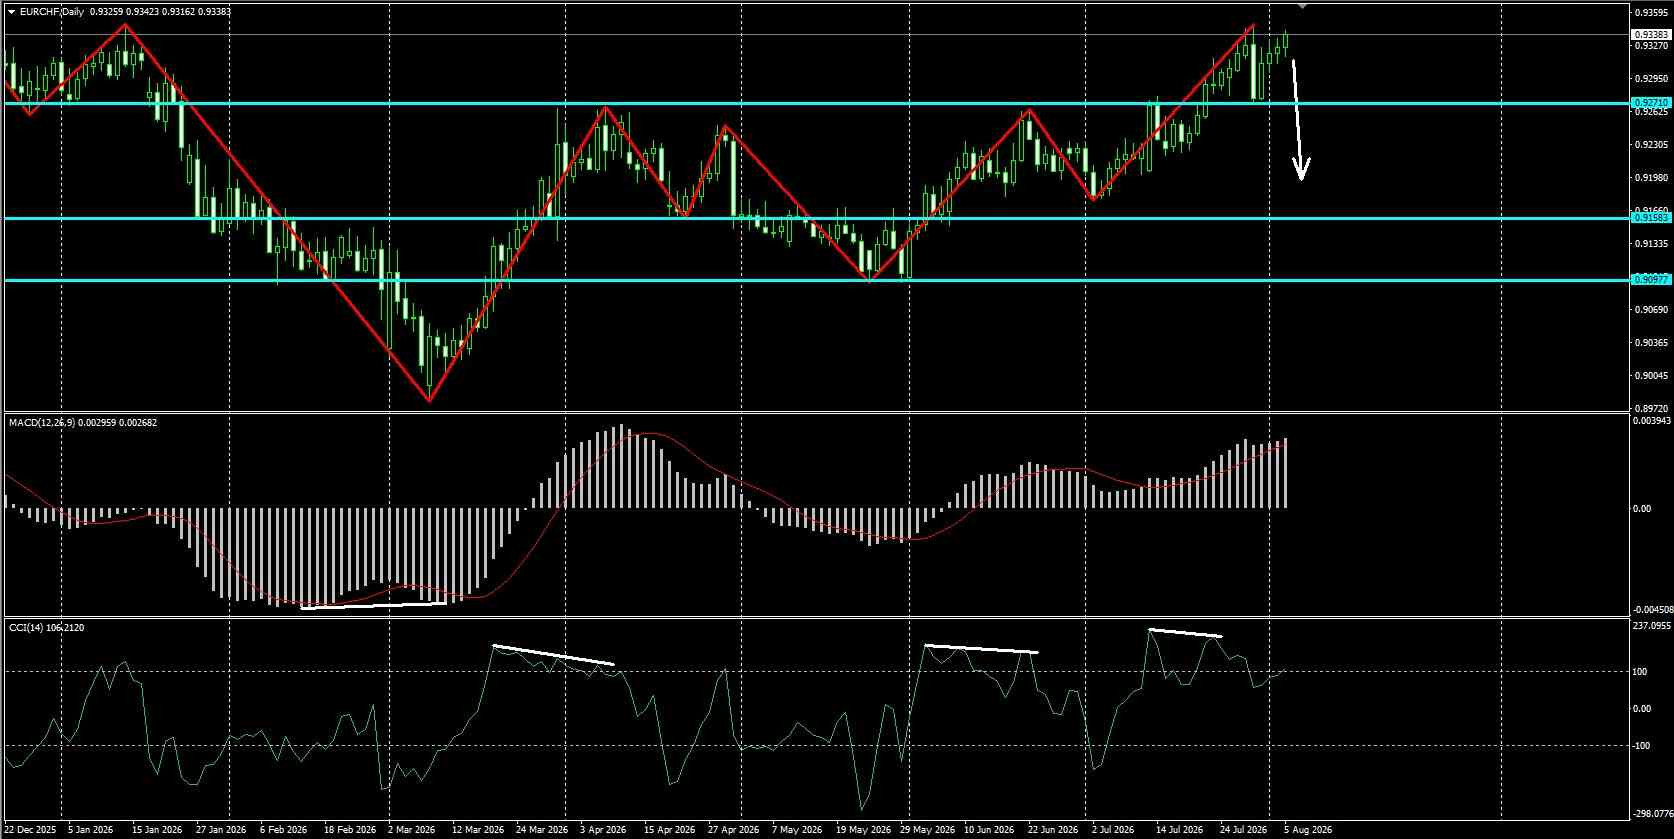Click the 22 Dec 2025 date label
This screenshot has width=1674, height=839.
[x=31, y=830]
